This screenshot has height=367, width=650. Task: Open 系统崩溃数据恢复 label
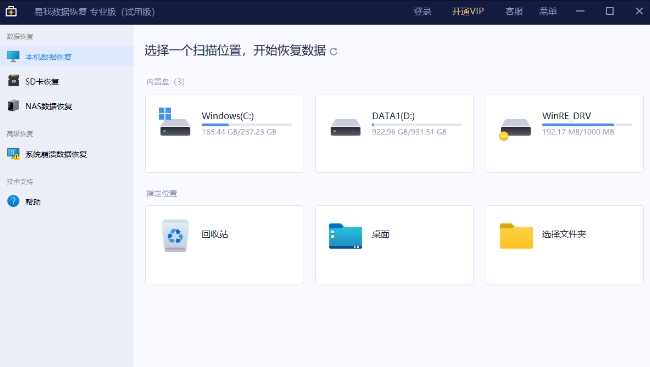tap(56, 154)
